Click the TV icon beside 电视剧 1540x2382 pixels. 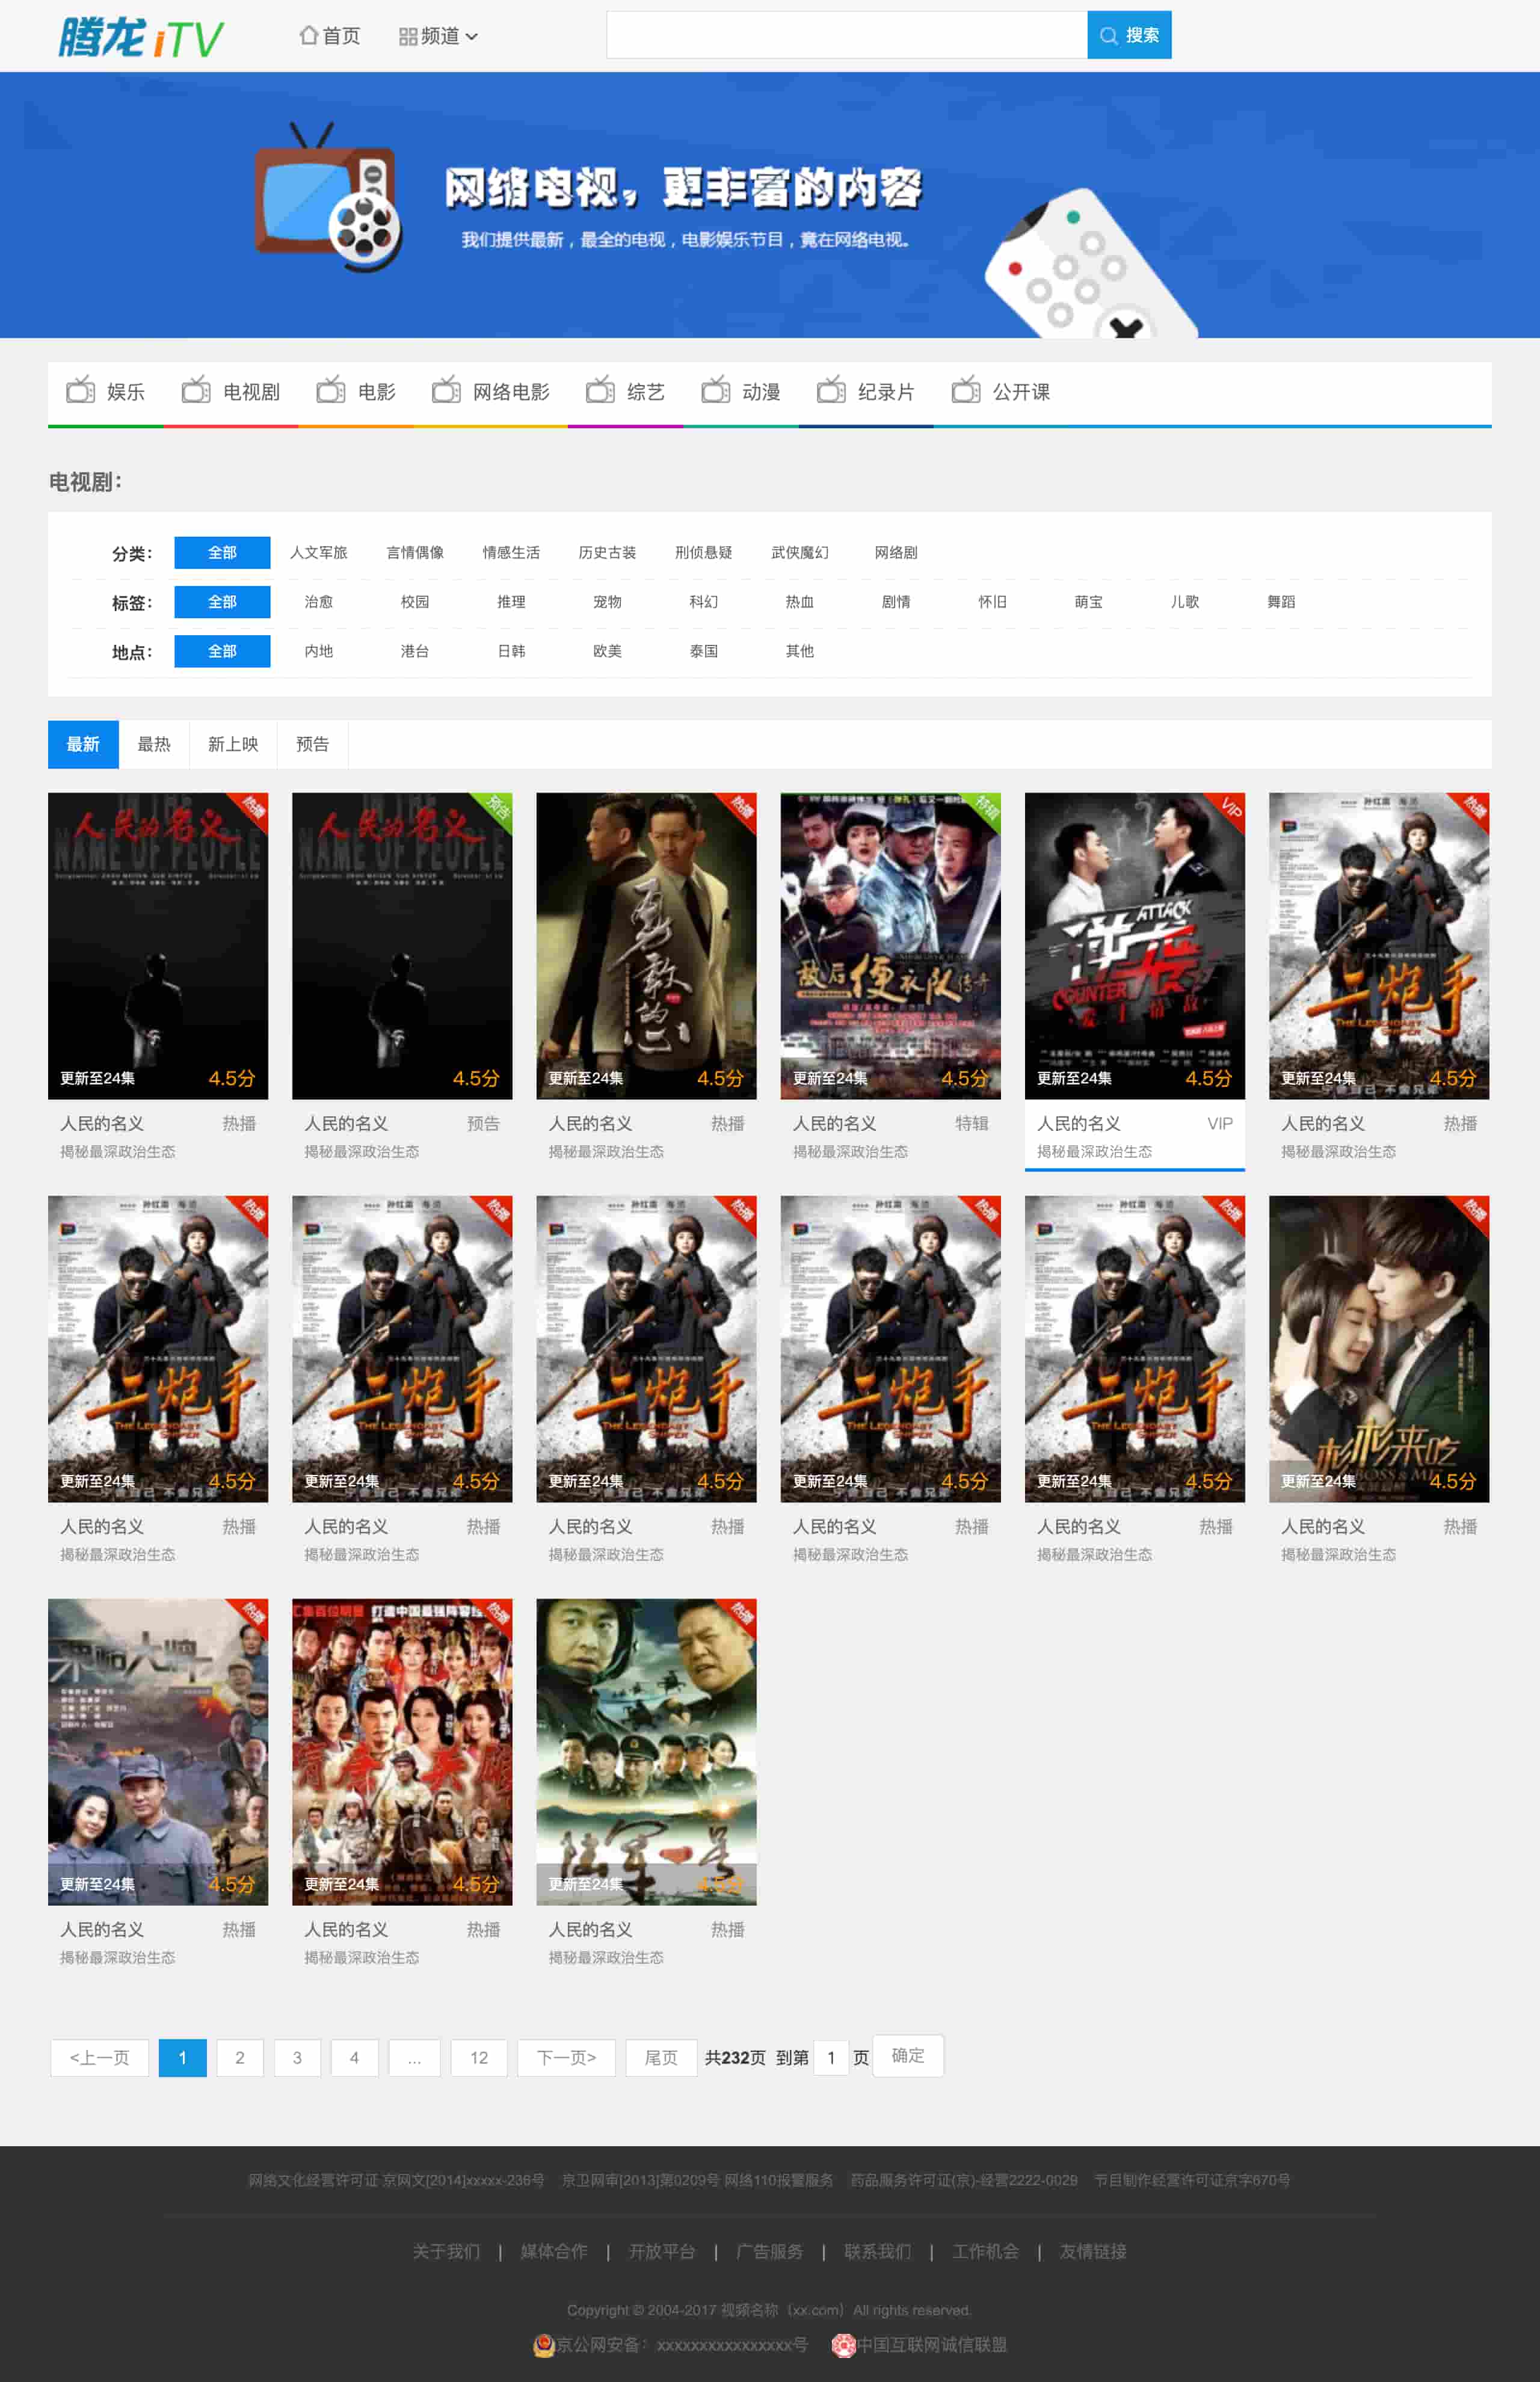click(x=196, y=391)
